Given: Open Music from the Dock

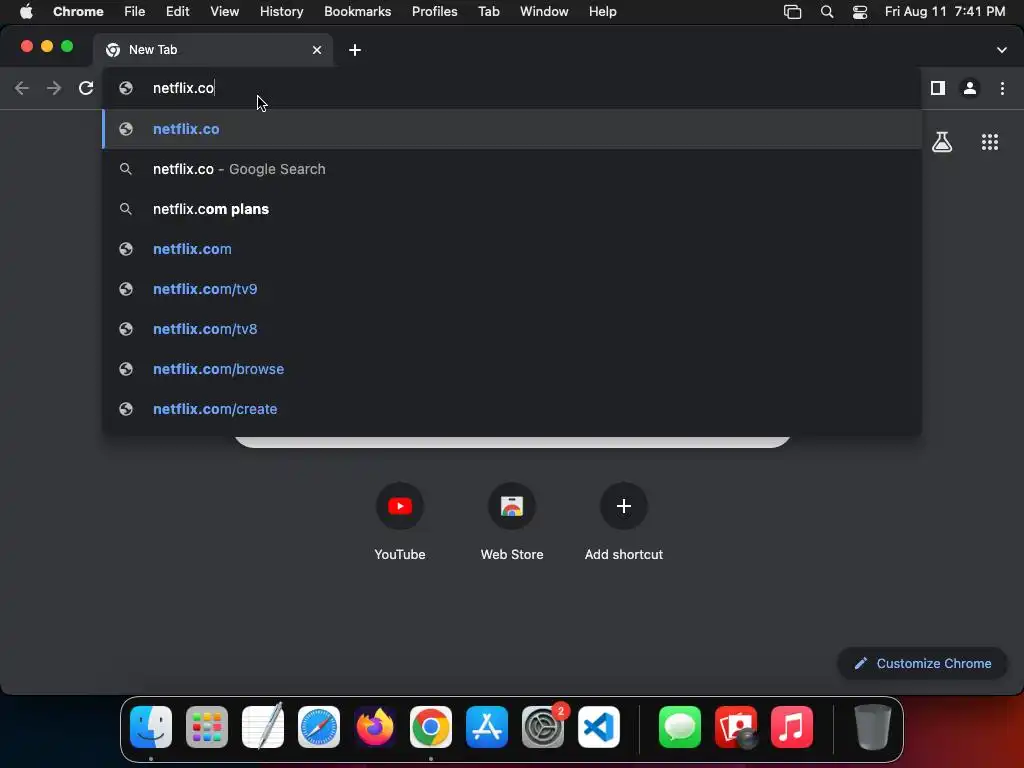Looking at the screenshot, I should point(792,727).
